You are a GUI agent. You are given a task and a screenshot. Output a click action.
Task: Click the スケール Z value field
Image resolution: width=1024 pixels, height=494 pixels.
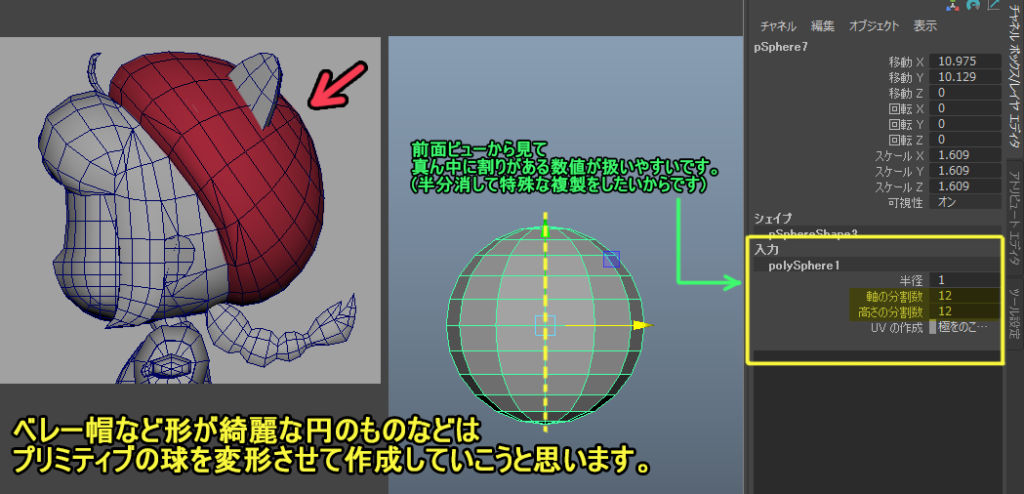(965, 187)
